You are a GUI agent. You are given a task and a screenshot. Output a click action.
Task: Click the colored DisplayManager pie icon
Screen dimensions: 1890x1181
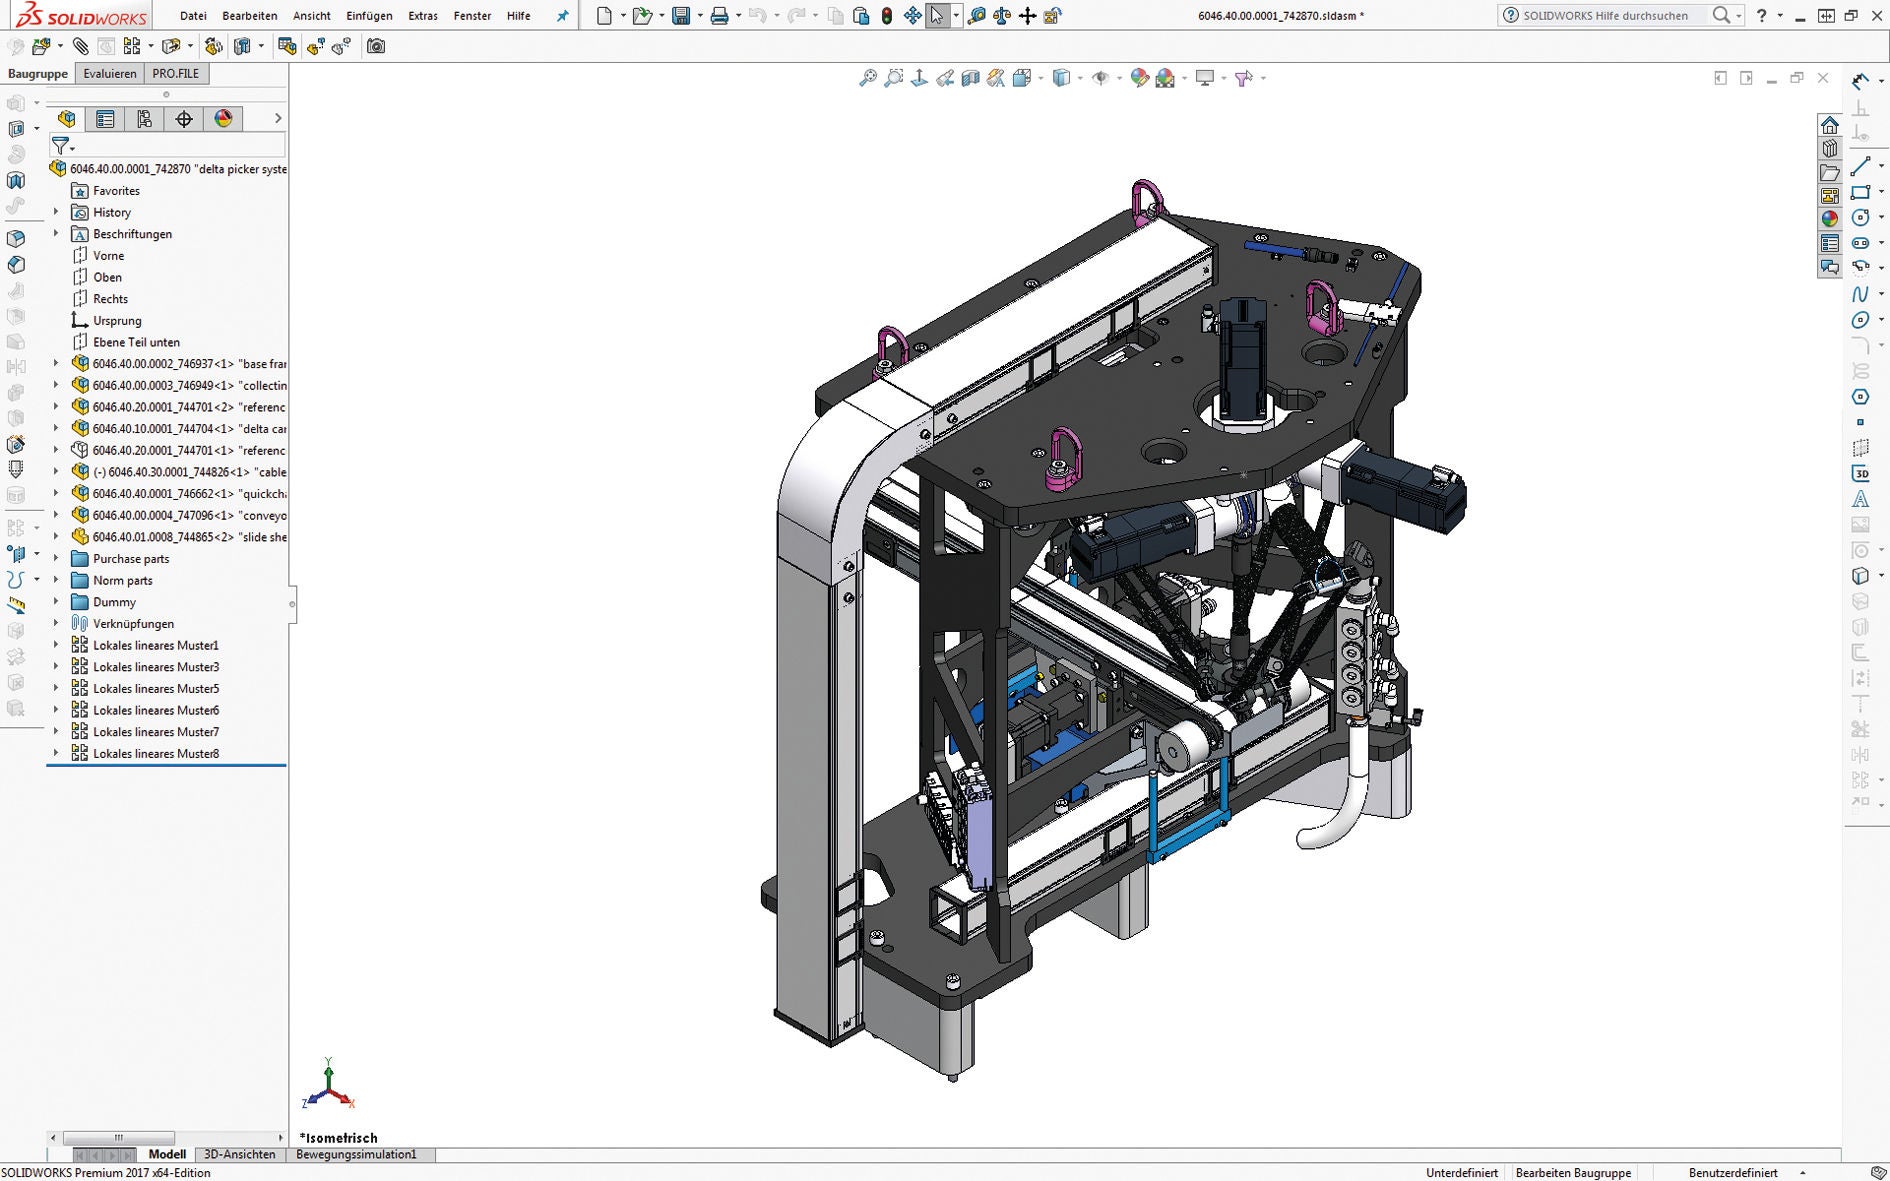[x=223, y=118]
